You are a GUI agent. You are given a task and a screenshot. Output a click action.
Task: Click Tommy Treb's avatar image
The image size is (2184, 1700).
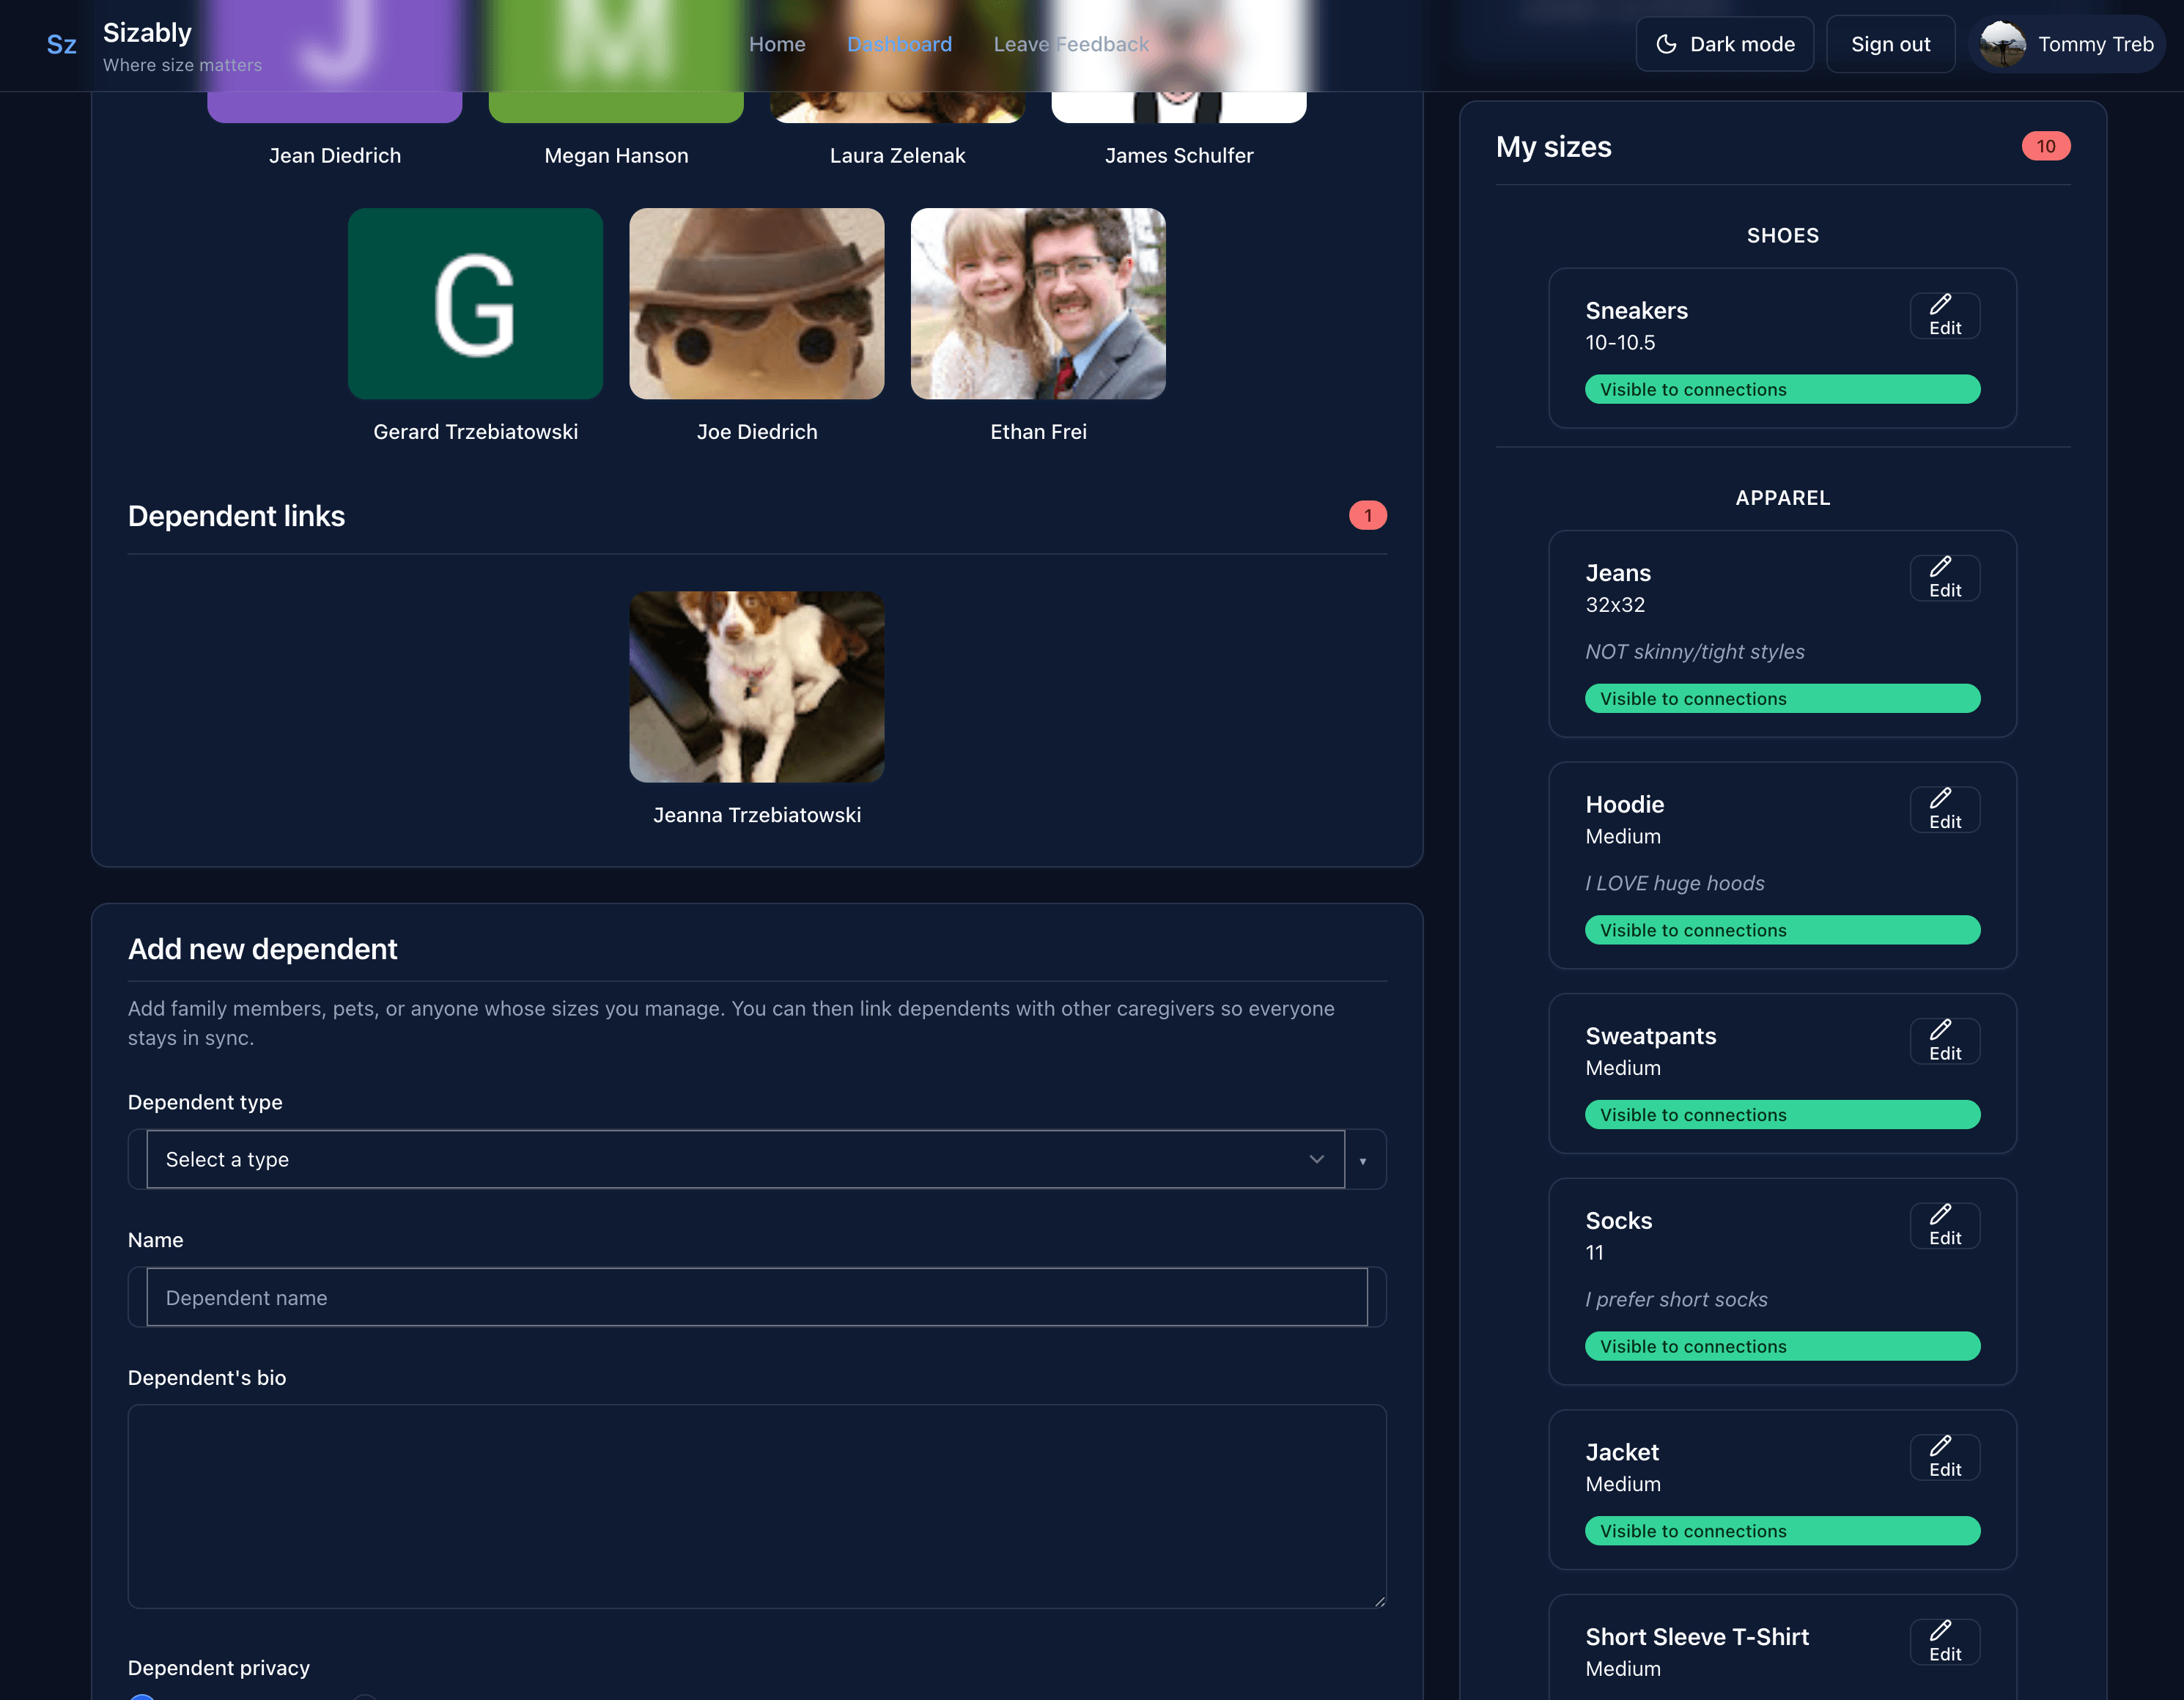click(2003, 44)
